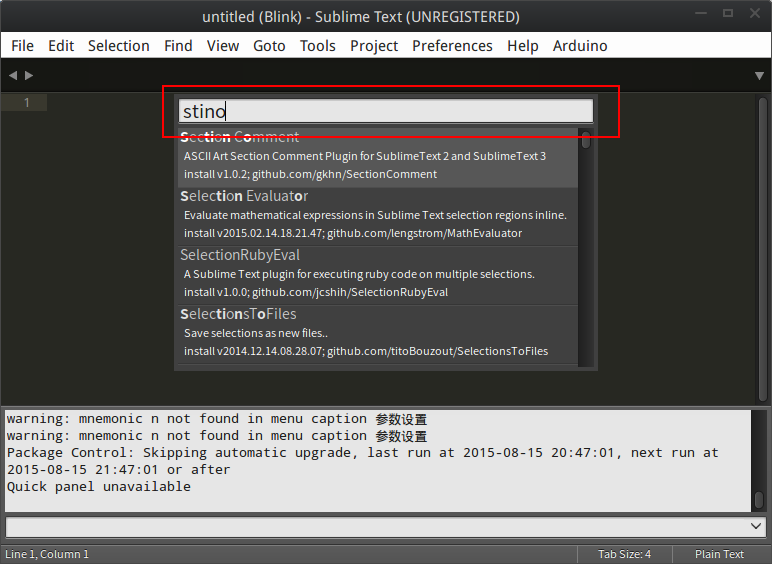The image size is (772, 564).
Task: Close the Sublime Text window
Action: coord(755,13)
